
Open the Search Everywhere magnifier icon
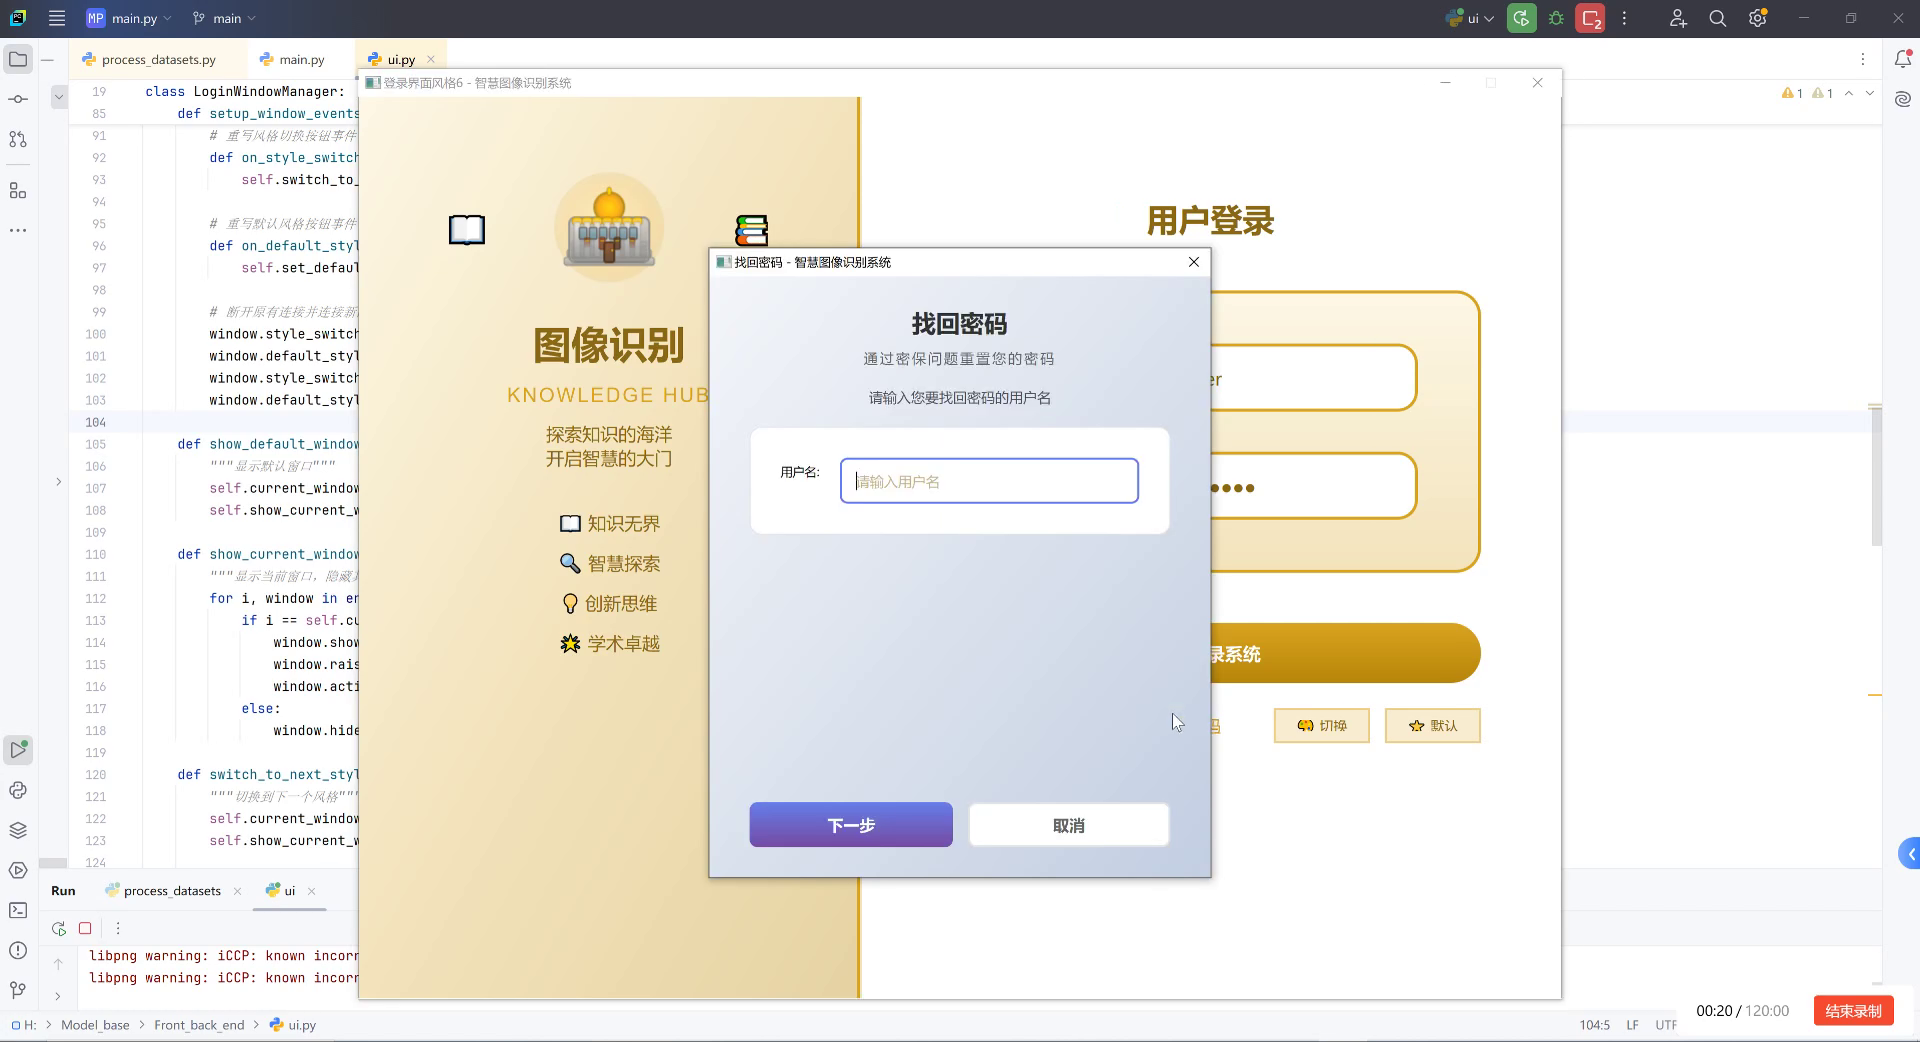1718,18
